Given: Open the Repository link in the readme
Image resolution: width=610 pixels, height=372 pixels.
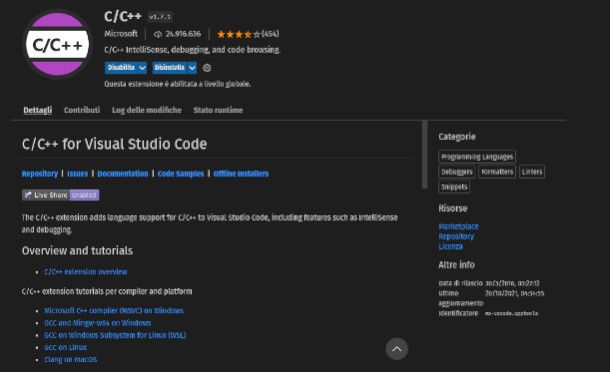Looking at the screenshot, I should [40, 174].
